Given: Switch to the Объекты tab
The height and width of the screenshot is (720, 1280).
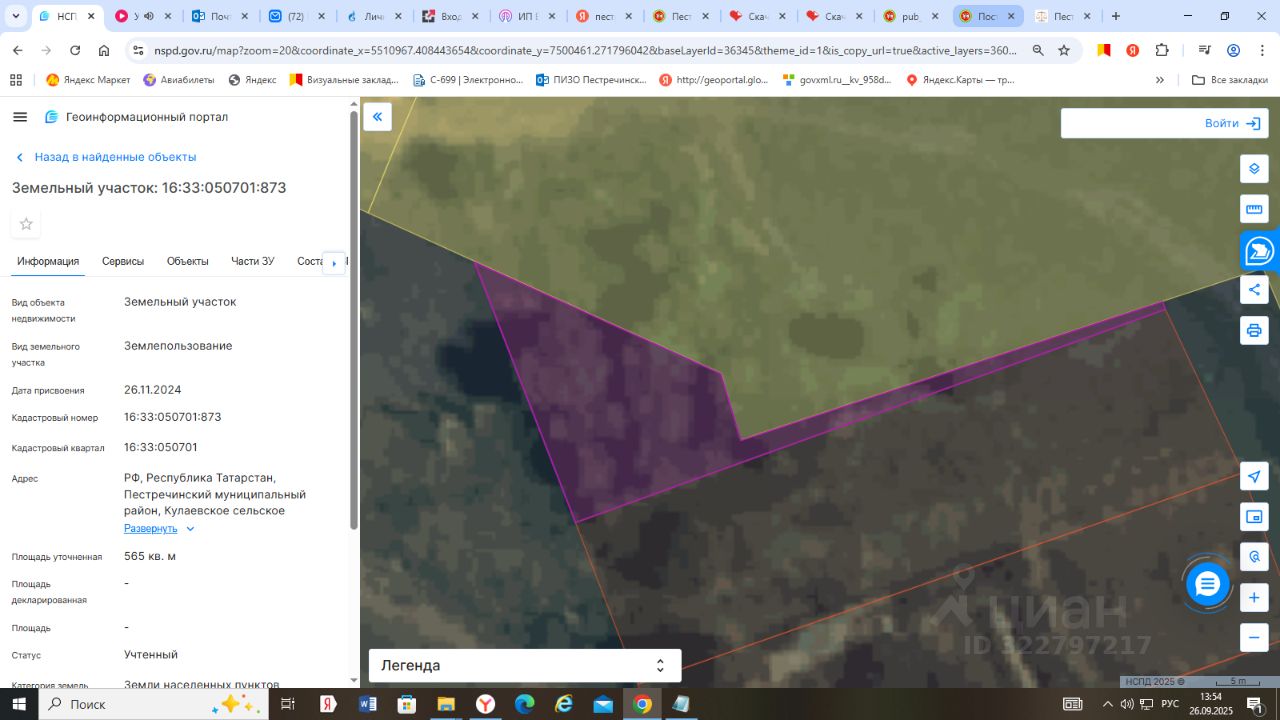Looking at the screenshot, I should [188, 261].
